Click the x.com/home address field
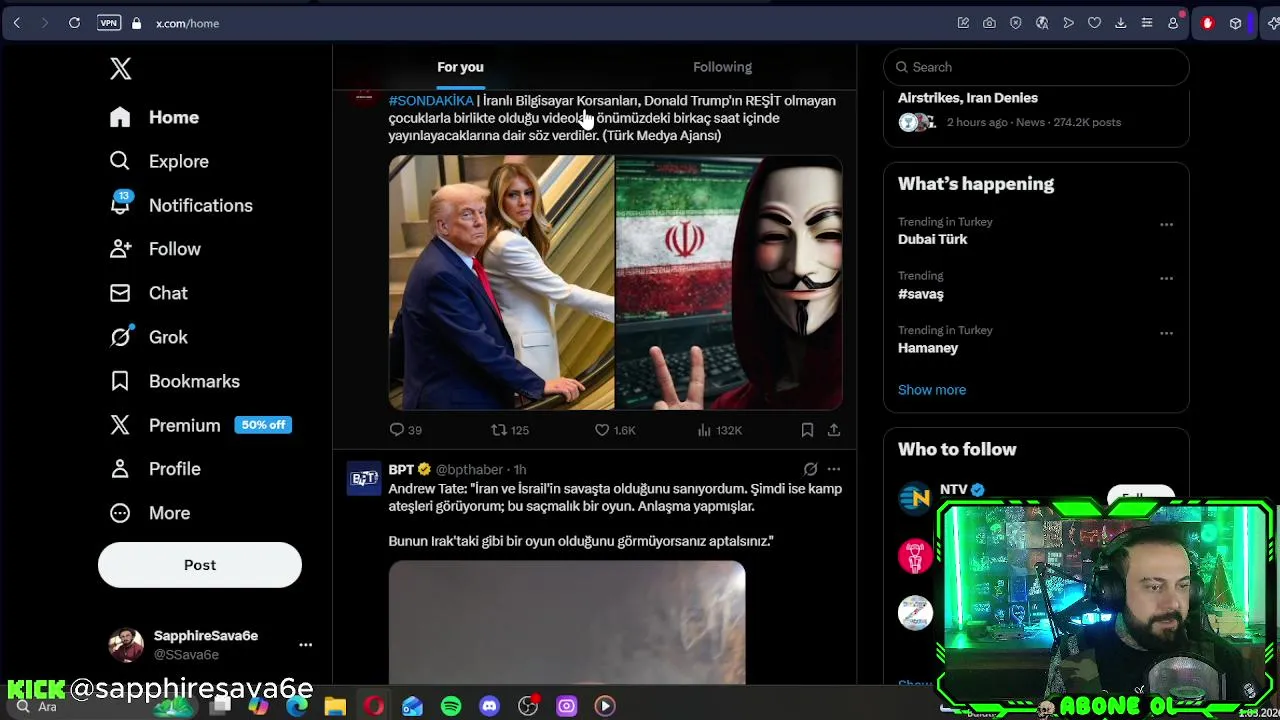 coord(187,23)
